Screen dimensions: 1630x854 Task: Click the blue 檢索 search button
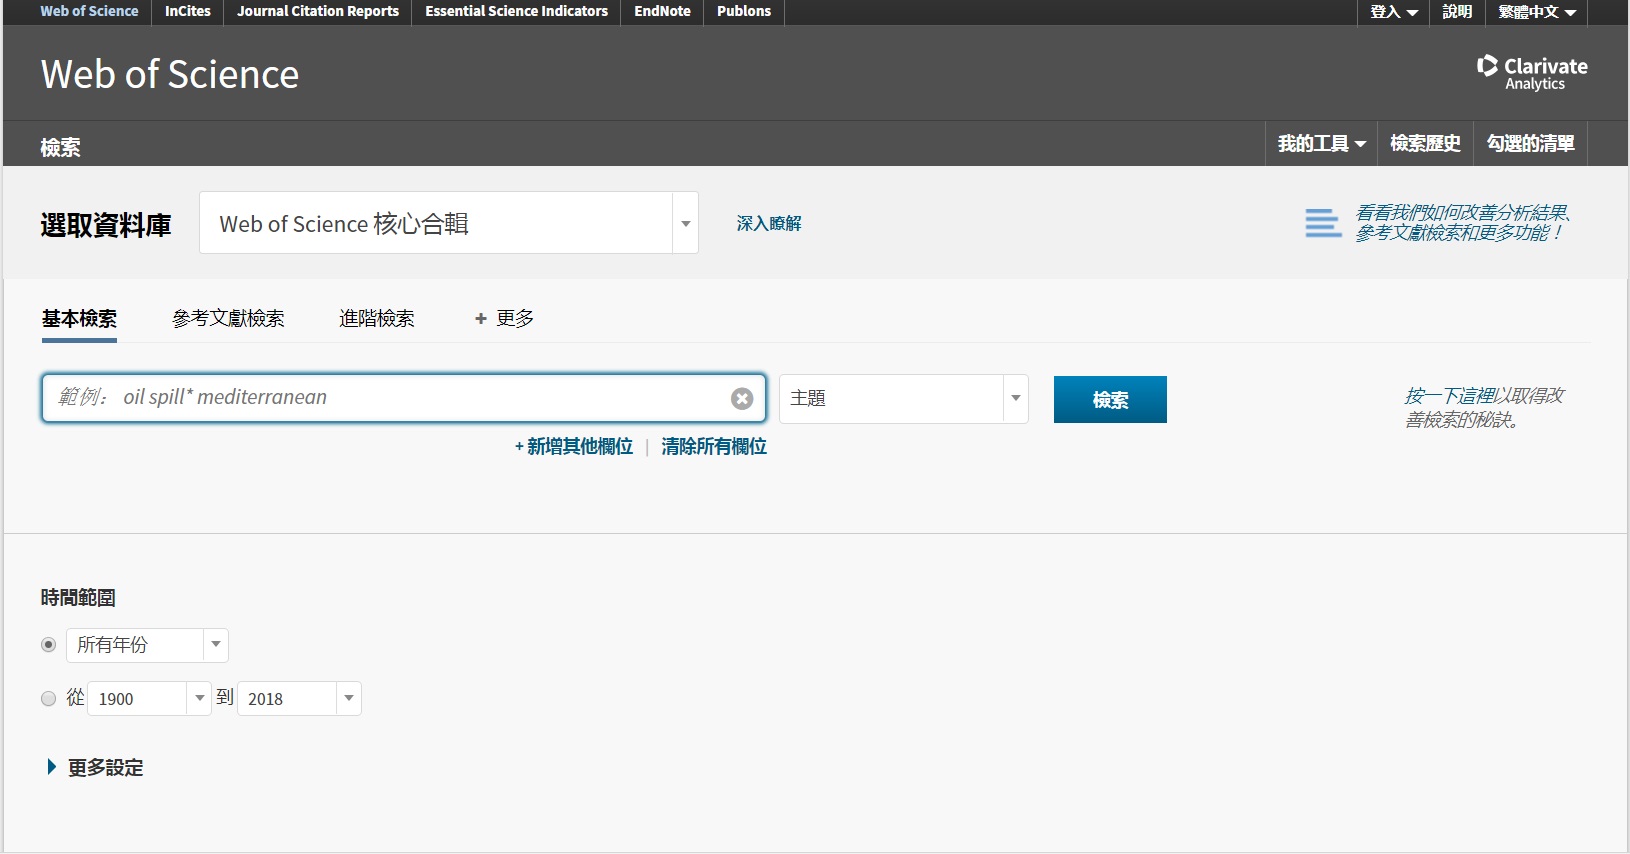pyautogui.click(x=1110, y=399)
